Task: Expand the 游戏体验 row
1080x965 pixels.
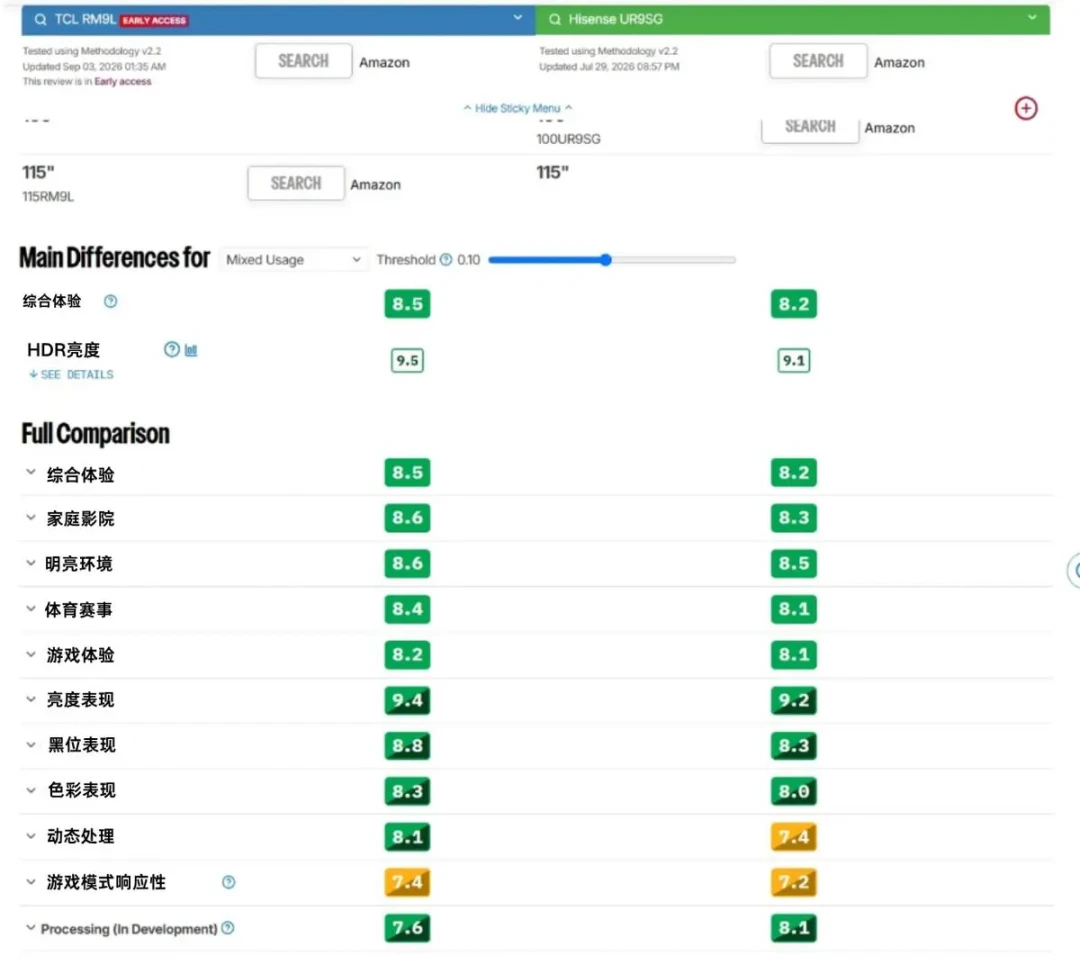Action: 30,654
